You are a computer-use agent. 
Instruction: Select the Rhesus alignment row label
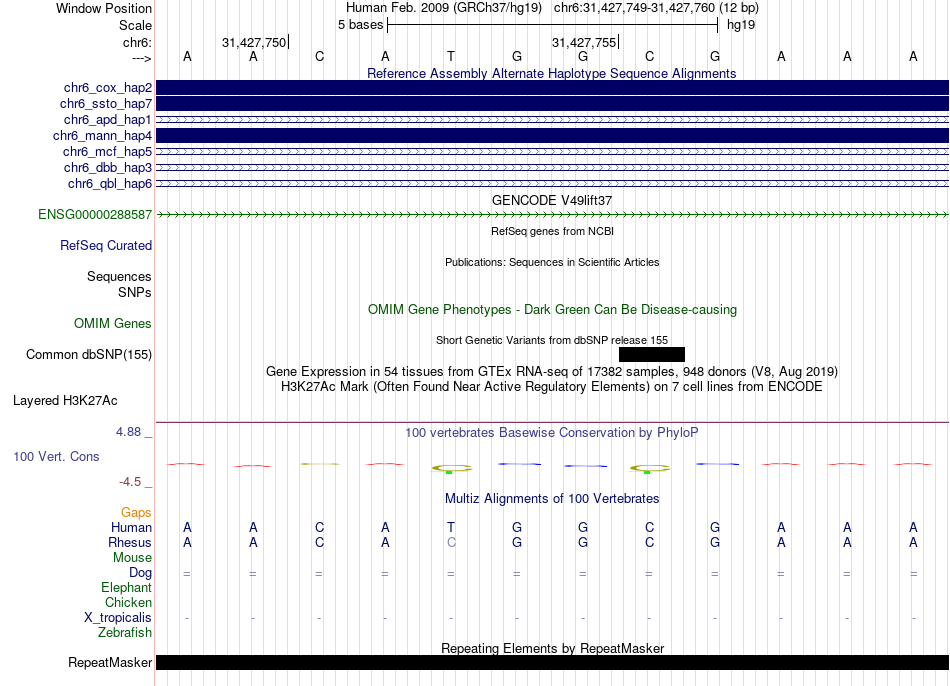click(x=130, y=542)
